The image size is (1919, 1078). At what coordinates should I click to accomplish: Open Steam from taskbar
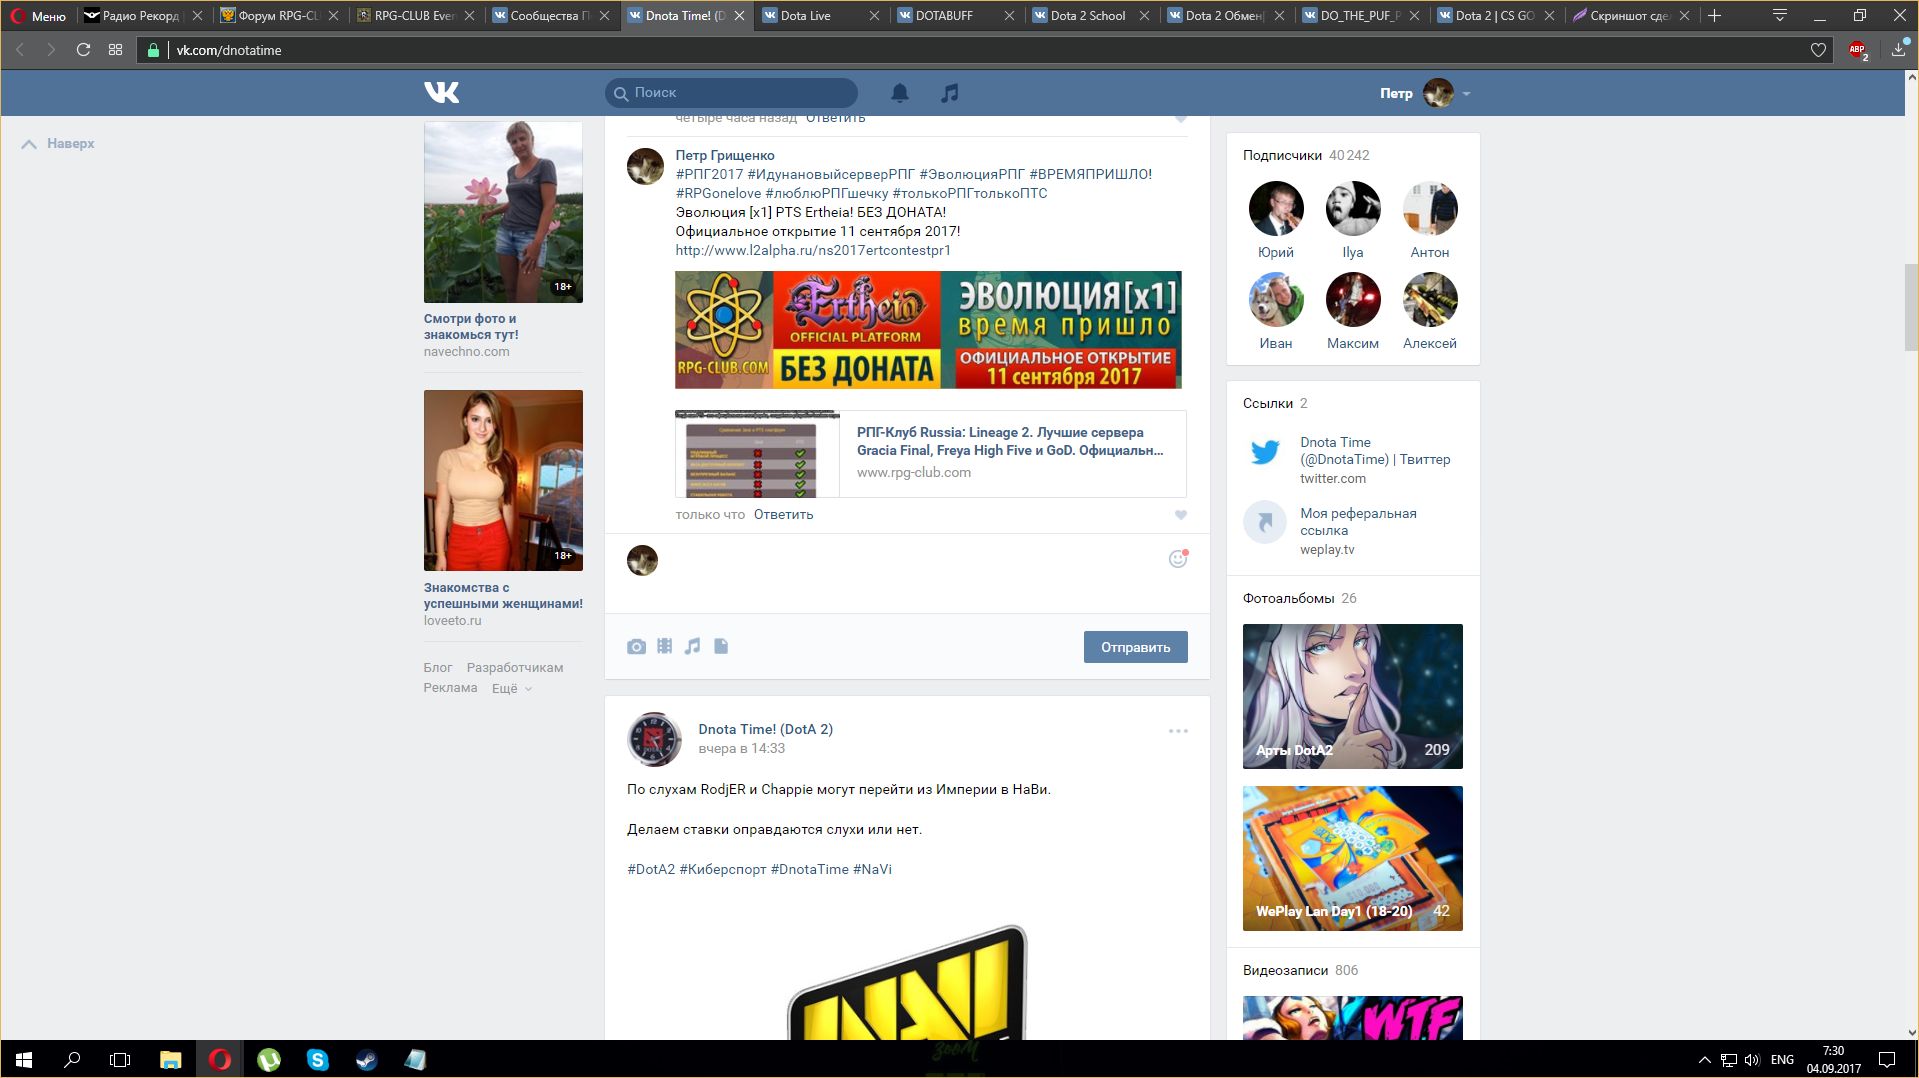pos(367,1060)
